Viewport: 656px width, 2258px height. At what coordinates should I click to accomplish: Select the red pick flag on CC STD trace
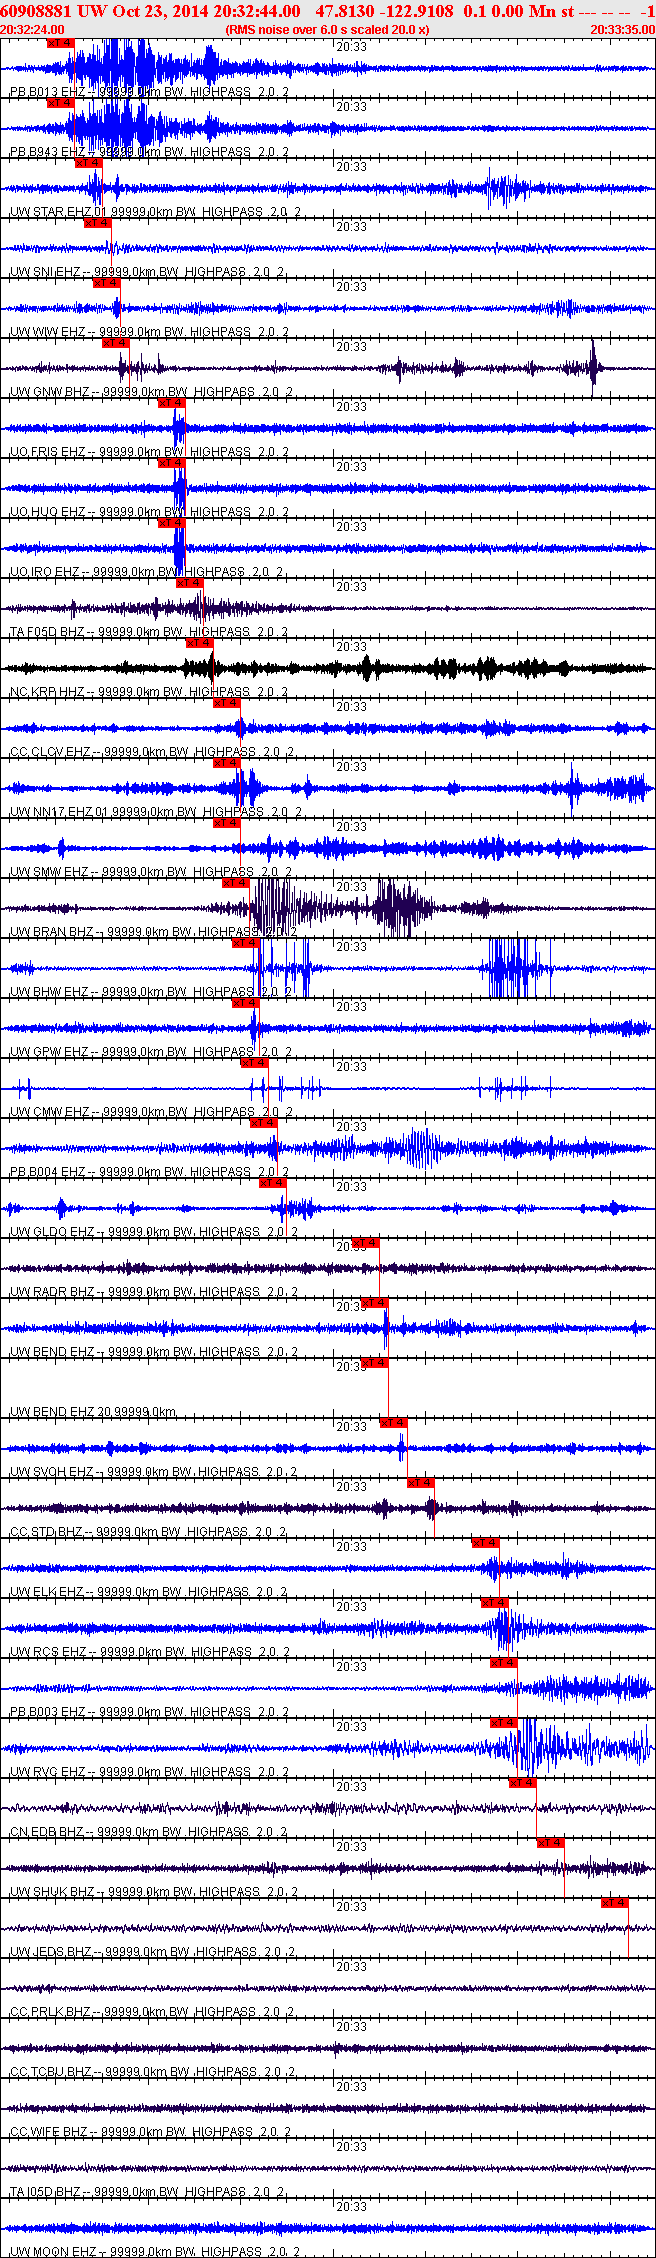(x=421, y=1483)
